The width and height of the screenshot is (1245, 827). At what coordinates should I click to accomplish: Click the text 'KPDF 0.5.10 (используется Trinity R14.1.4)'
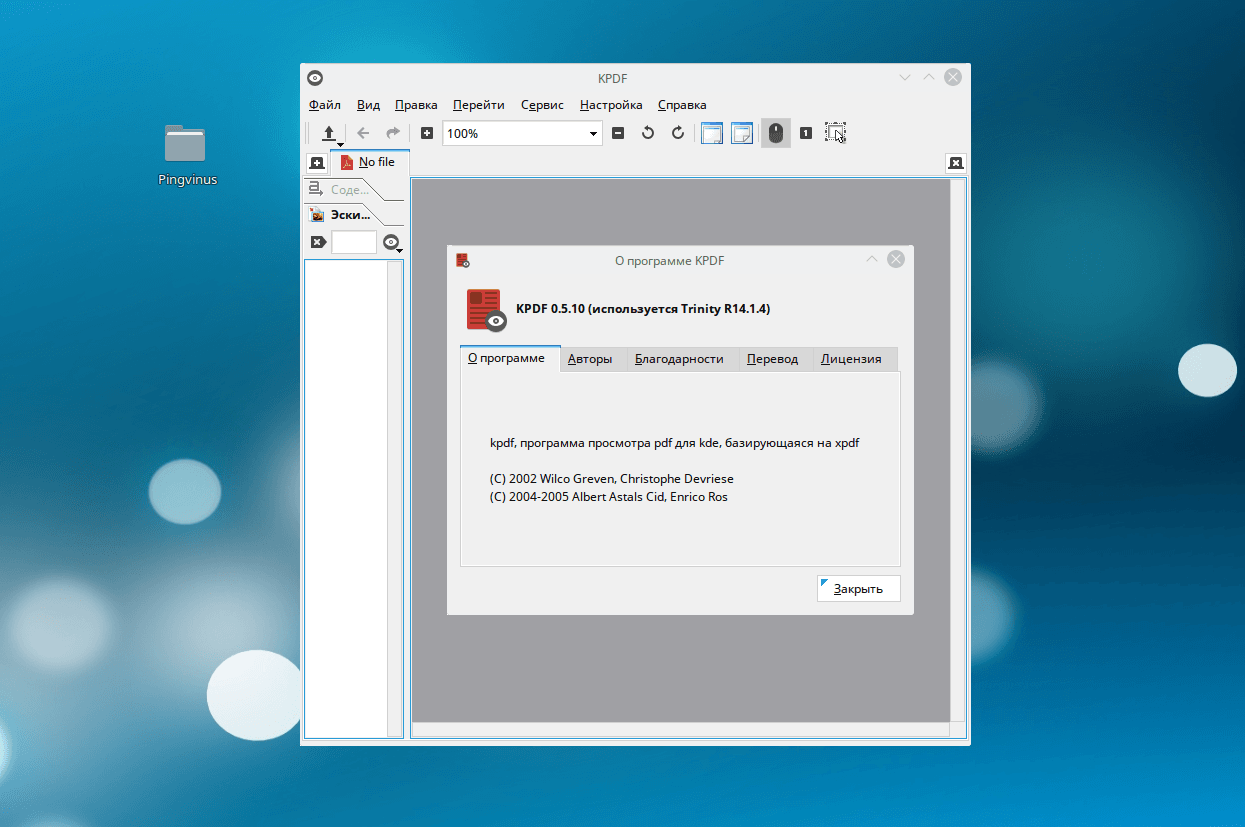point(643,309)
